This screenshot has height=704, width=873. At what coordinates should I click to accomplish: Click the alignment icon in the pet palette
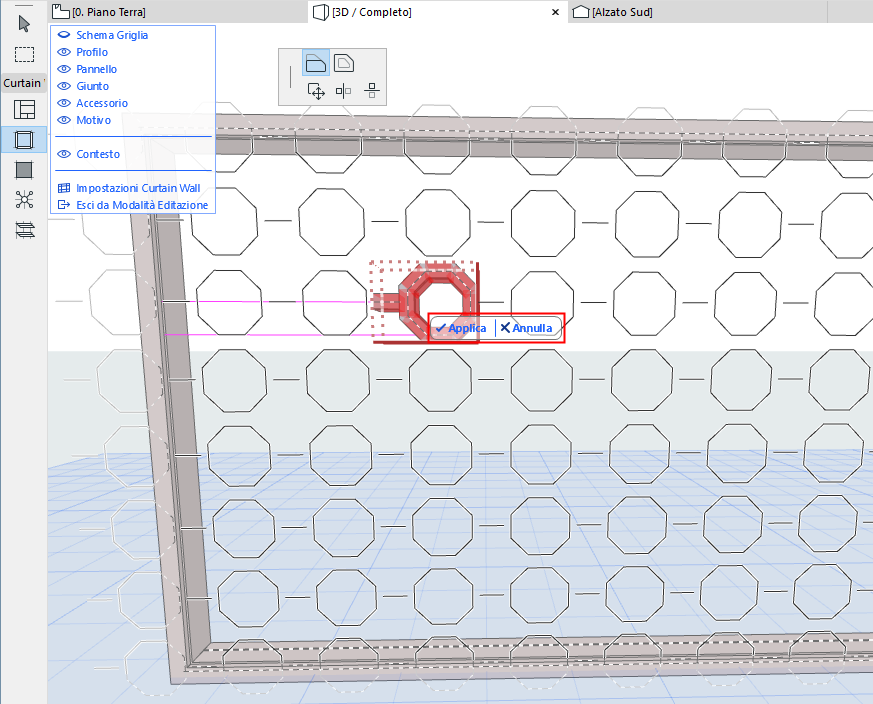click(x=372, y=90)
